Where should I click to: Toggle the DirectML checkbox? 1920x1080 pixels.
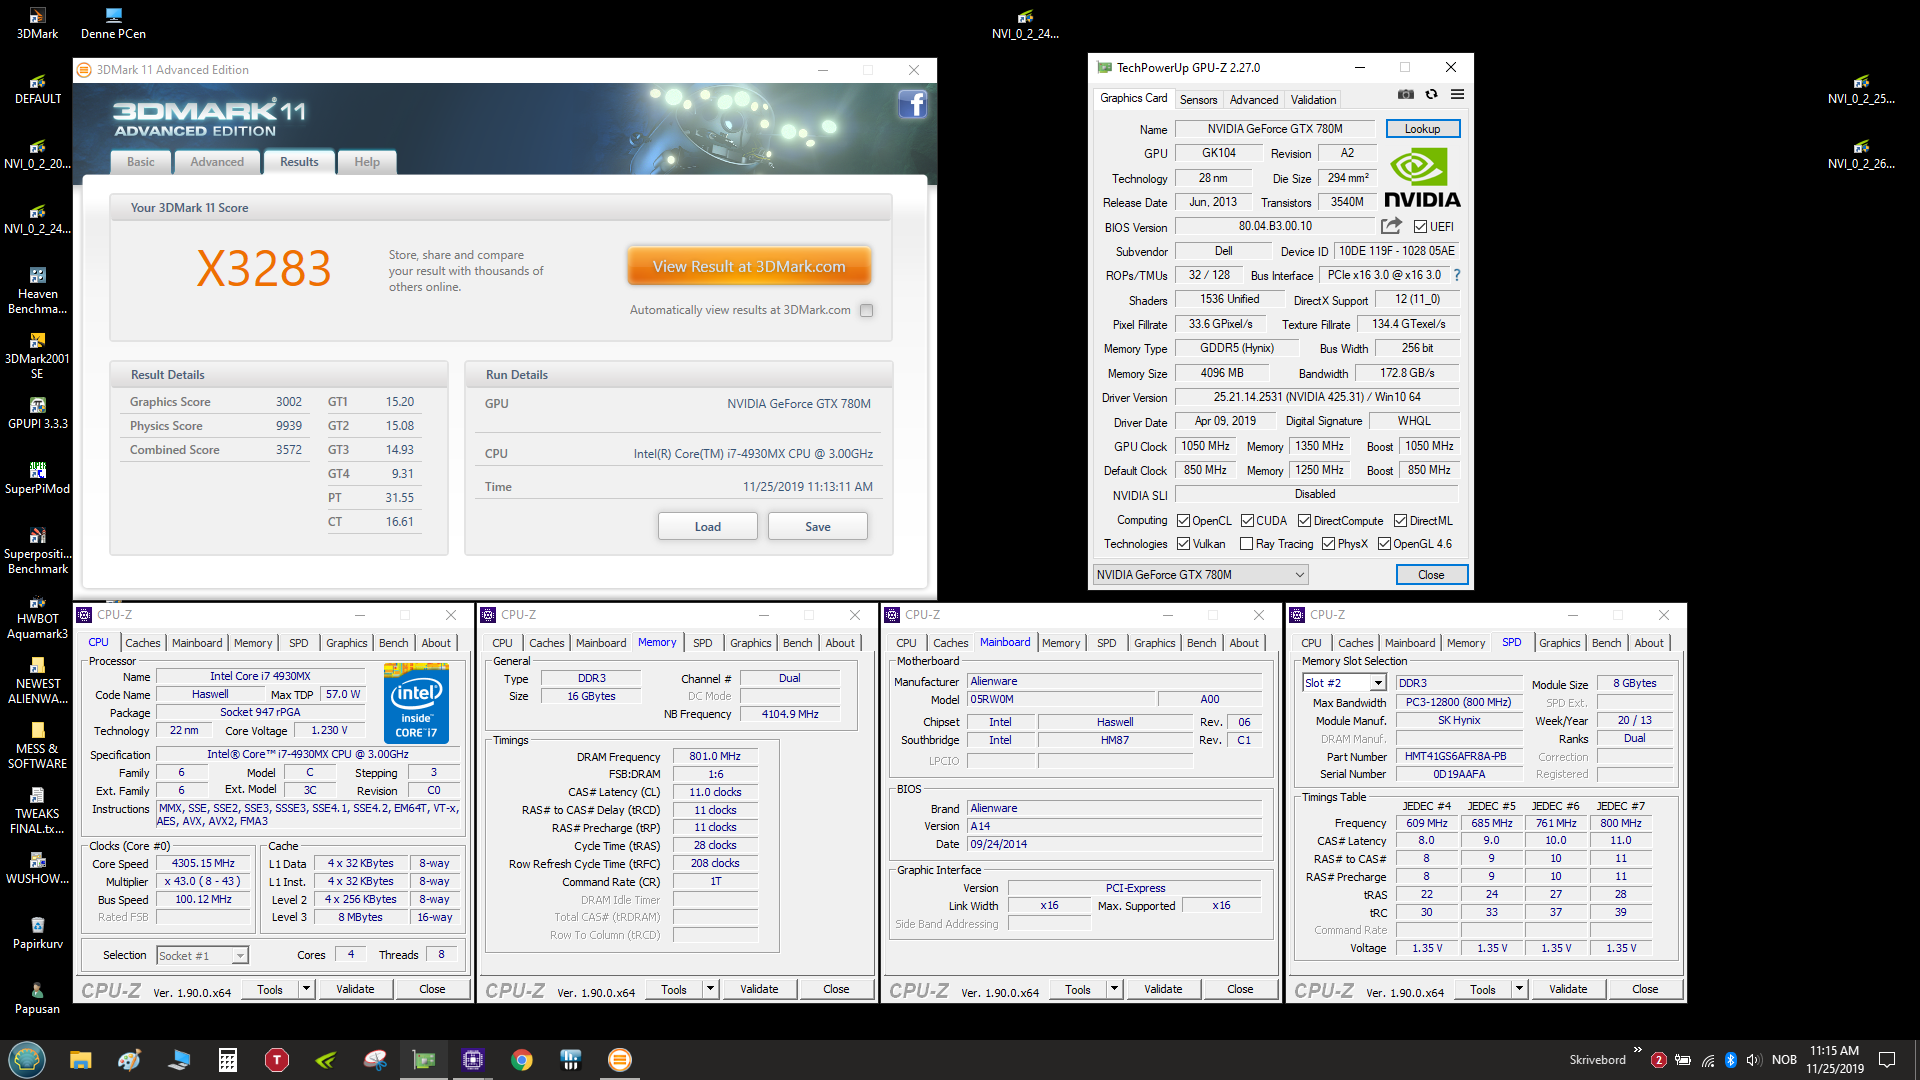(x=1400, y=521)
